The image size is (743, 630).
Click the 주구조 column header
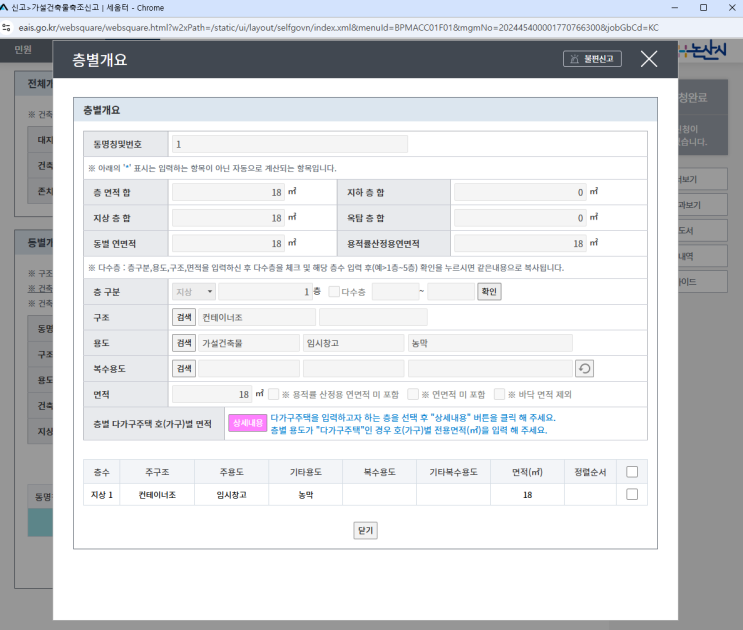[157, 472]
